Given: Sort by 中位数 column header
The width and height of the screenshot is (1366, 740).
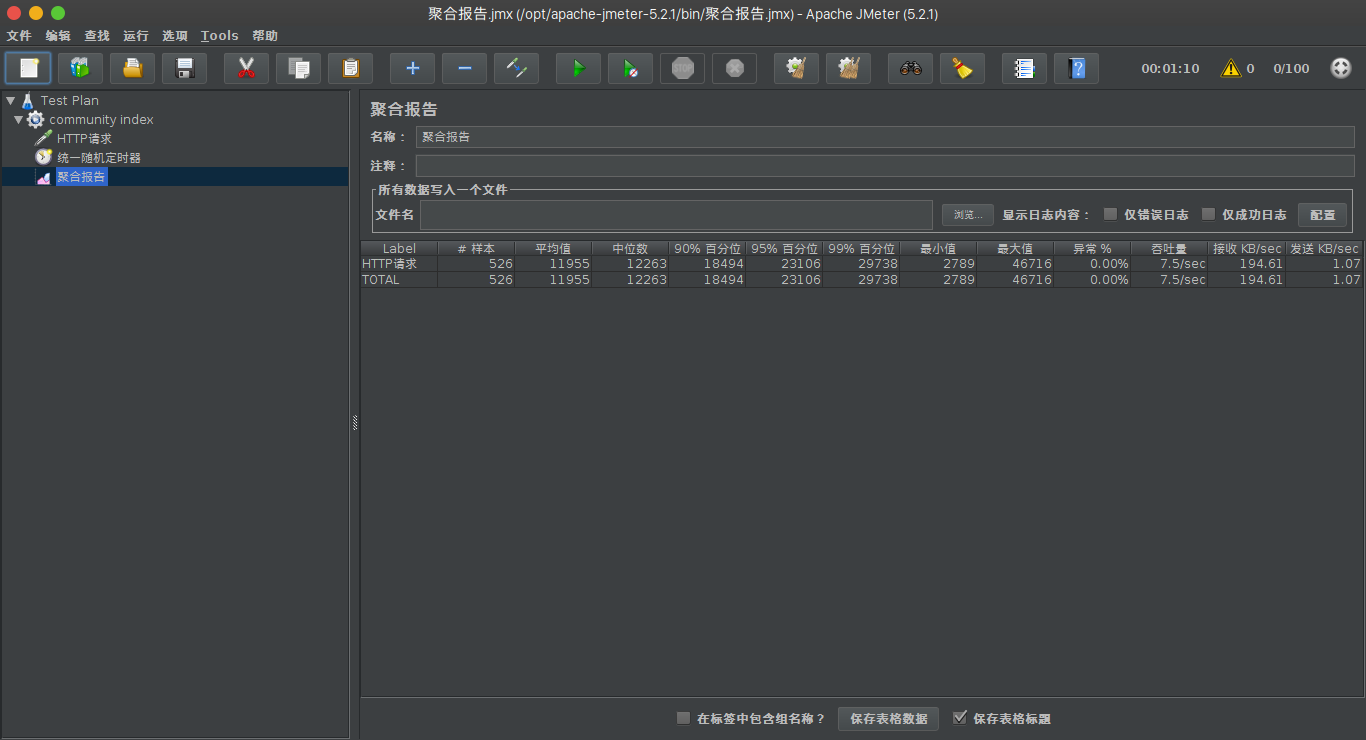Looking at the screenshot, I should (x=630, y=248).
